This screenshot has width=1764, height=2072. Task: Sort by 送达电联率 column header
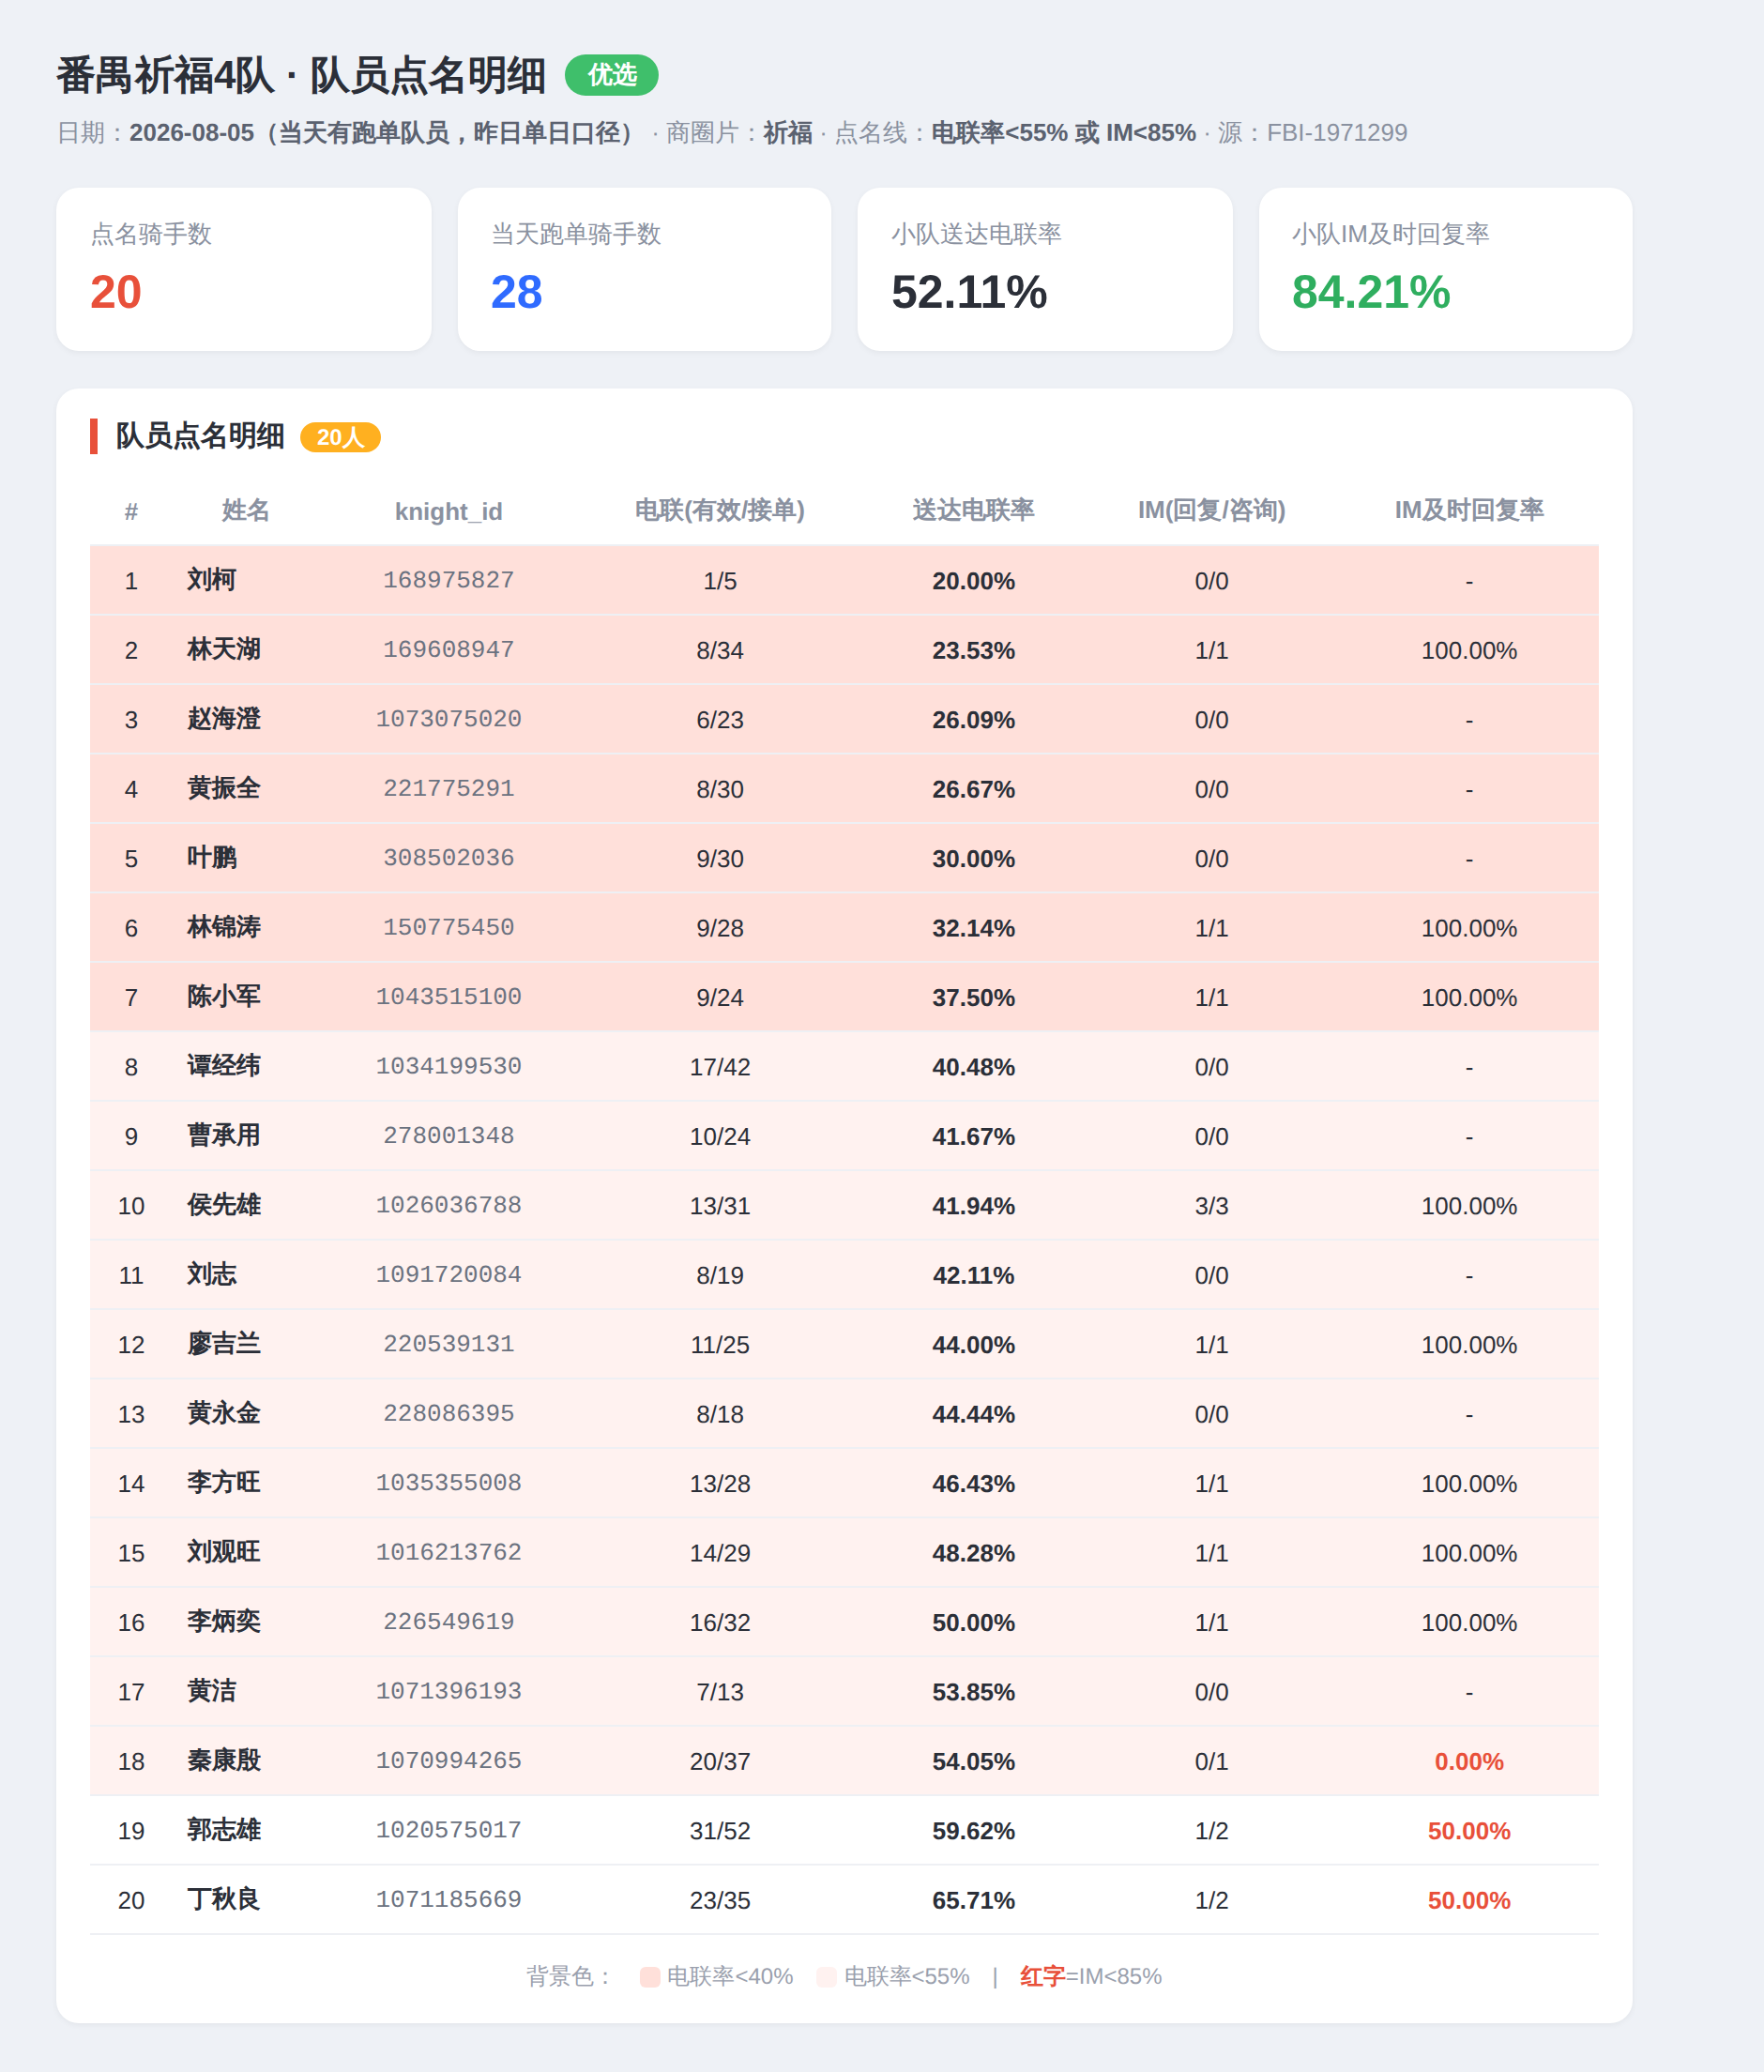click(973, 511)
